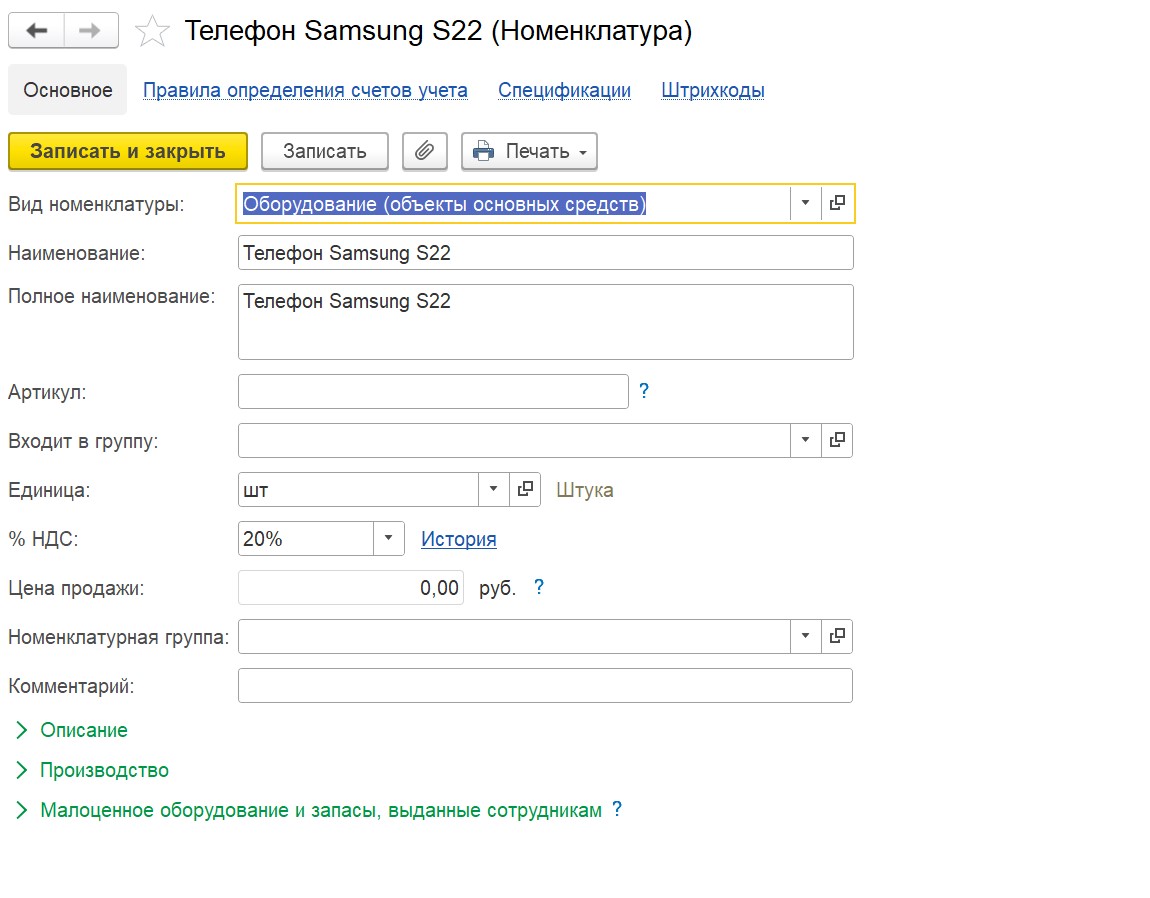
Task: Open the НДС История link
Action: (x=458, y=539)
